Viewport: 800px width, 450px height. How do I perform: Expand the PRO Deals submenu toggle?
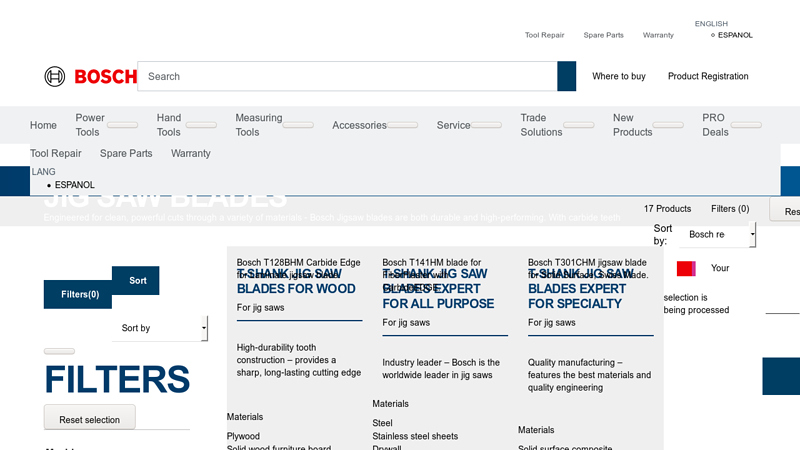point(746,125)
